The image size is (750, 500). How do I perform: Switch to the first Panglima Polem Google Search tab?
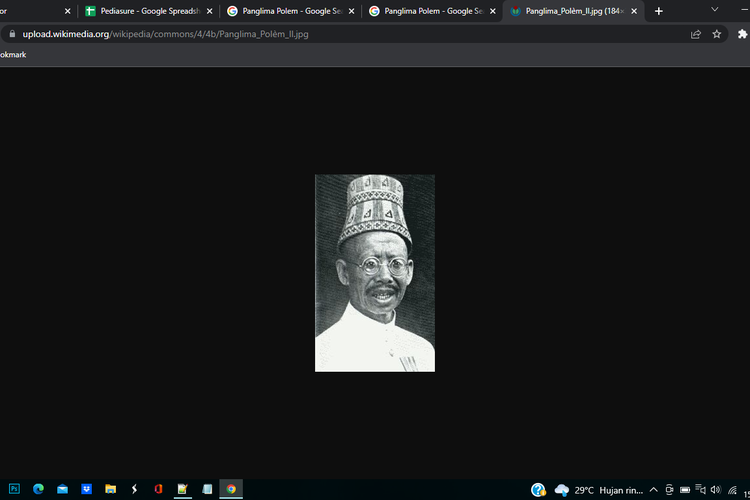[x=290, y=11]
